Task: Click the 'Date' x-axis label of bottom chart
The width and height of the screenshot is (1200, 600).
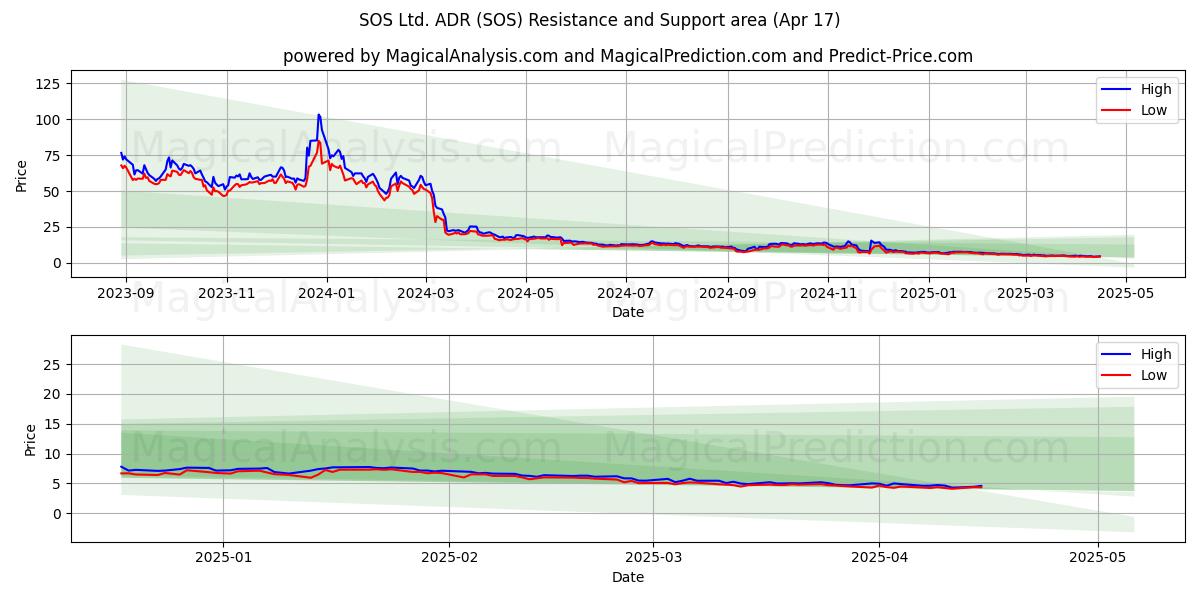Action: click(x=628, y=577)
